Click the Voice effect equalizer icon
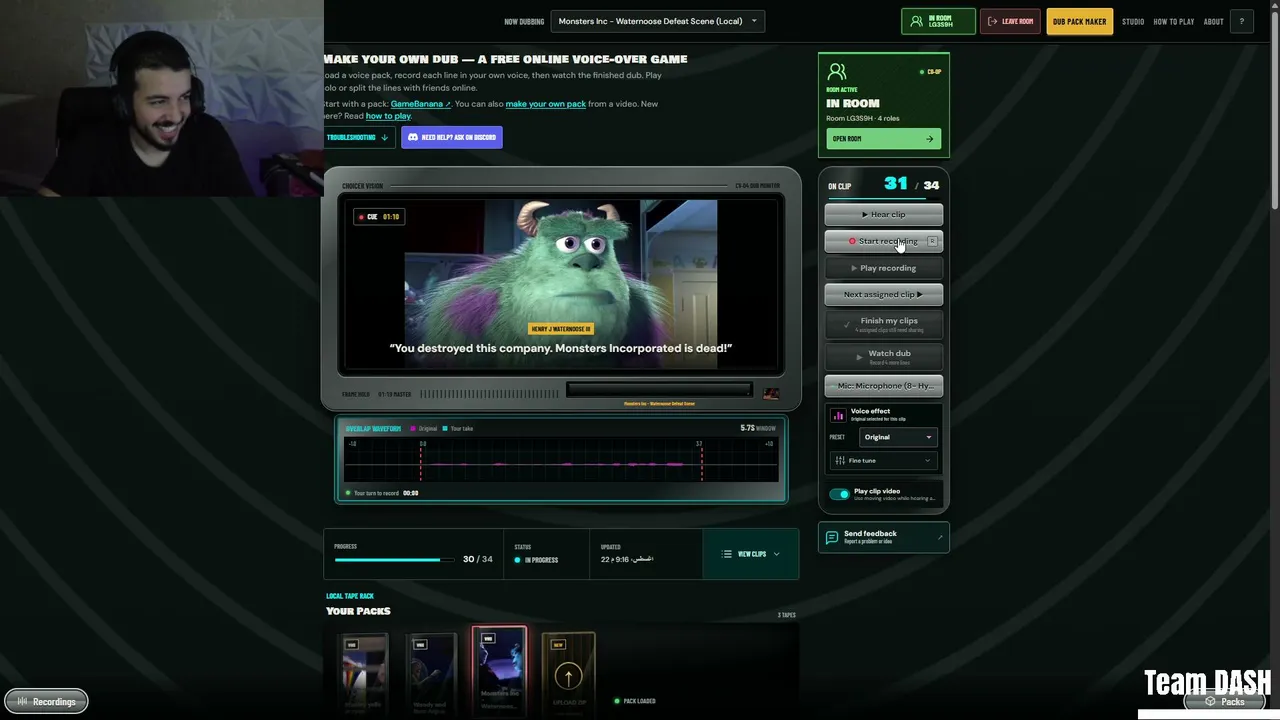 point(839,415)
